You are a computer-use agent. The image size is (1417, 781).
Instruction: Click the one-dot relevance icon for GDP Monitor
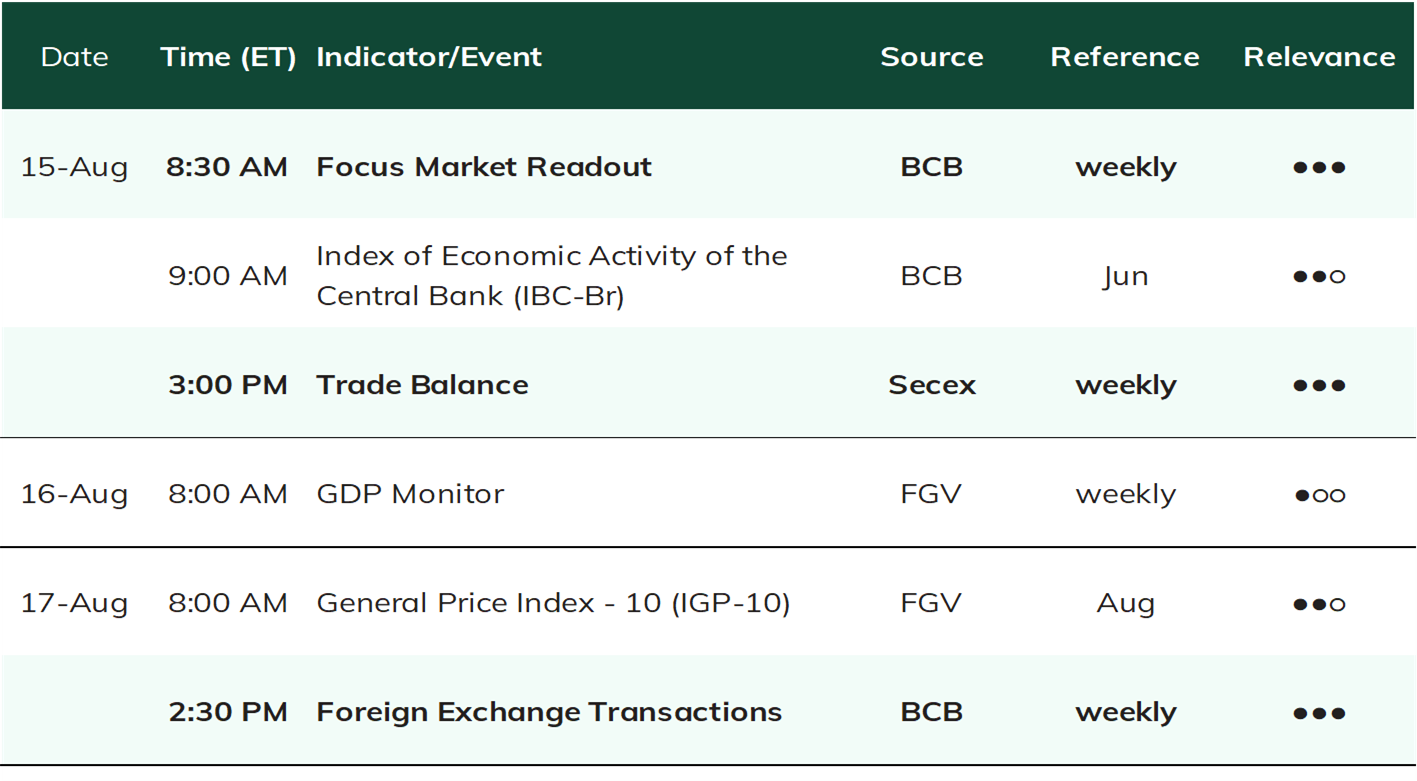point(1319,494)
